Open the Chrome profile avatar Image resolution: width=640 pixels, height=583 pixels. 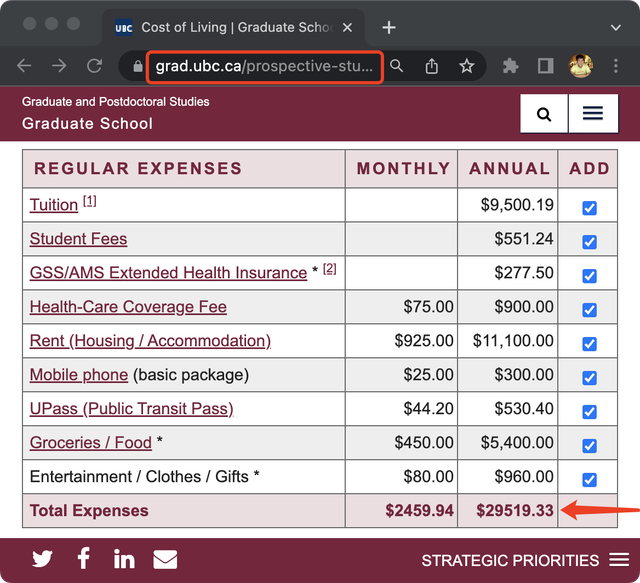pos(581,66)
